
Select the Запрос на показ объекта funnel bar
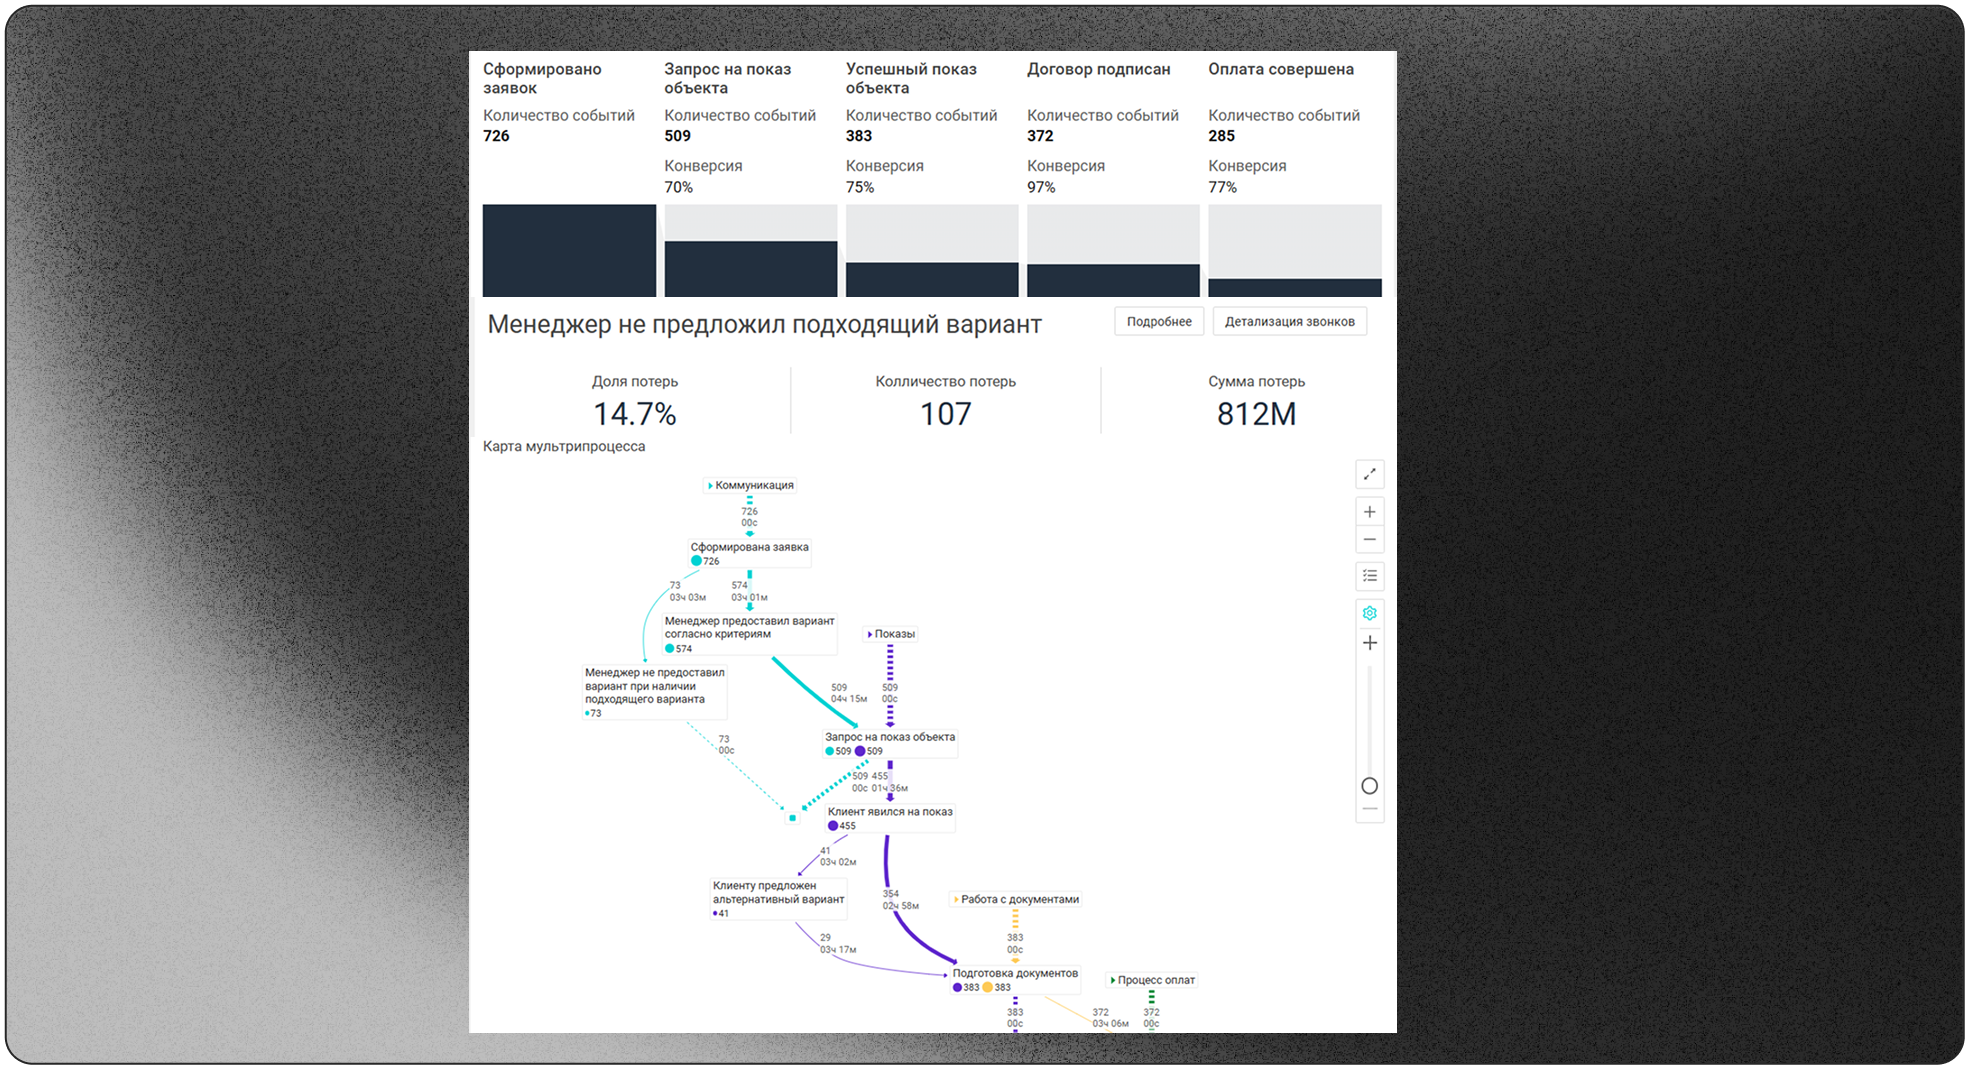click(x=750, y=268)
